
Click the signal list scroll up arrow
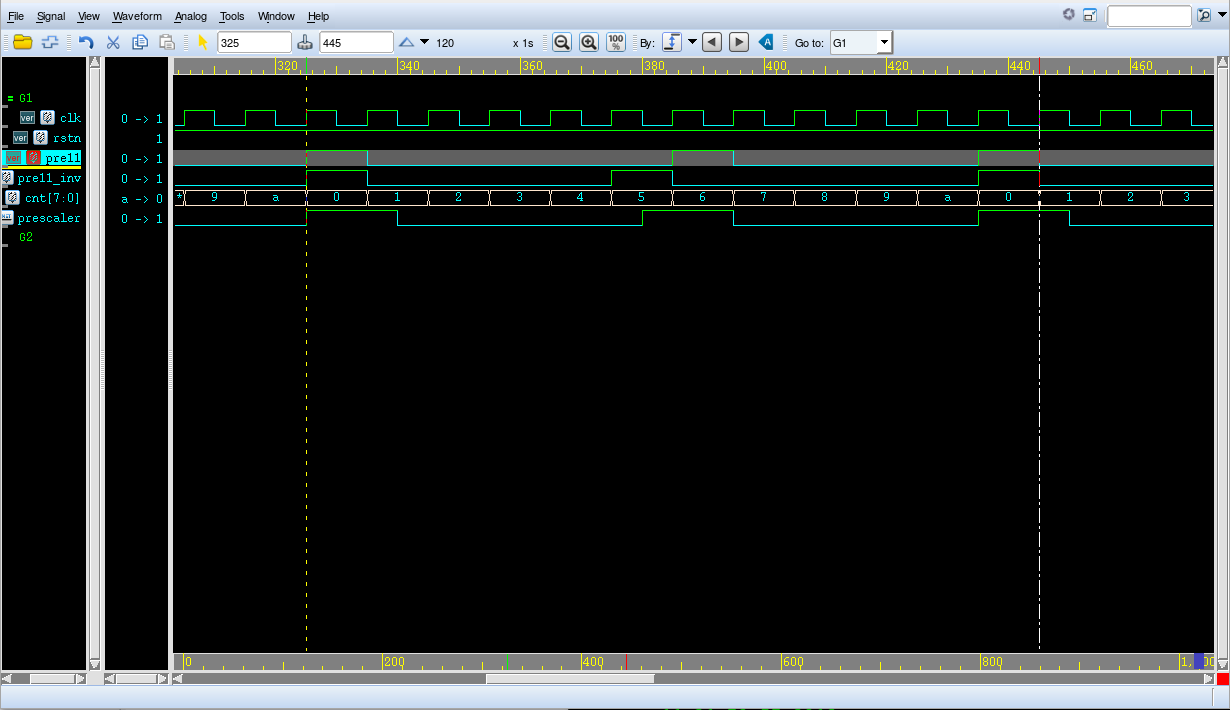tap(95, 63)
